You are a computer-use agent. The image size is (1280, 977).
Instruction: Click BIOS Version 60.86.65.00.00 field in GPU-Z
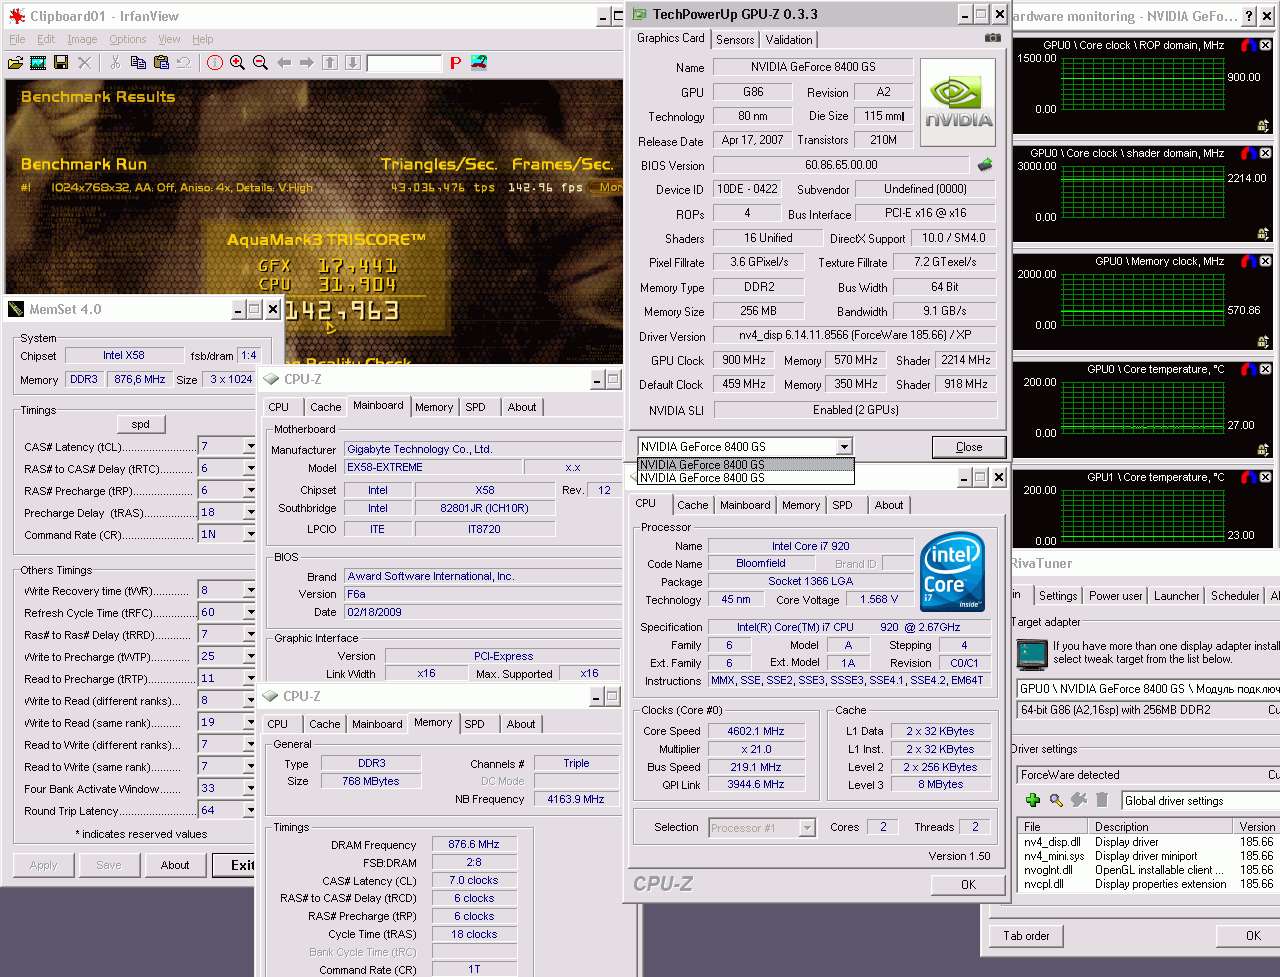[x=841, y=165]
